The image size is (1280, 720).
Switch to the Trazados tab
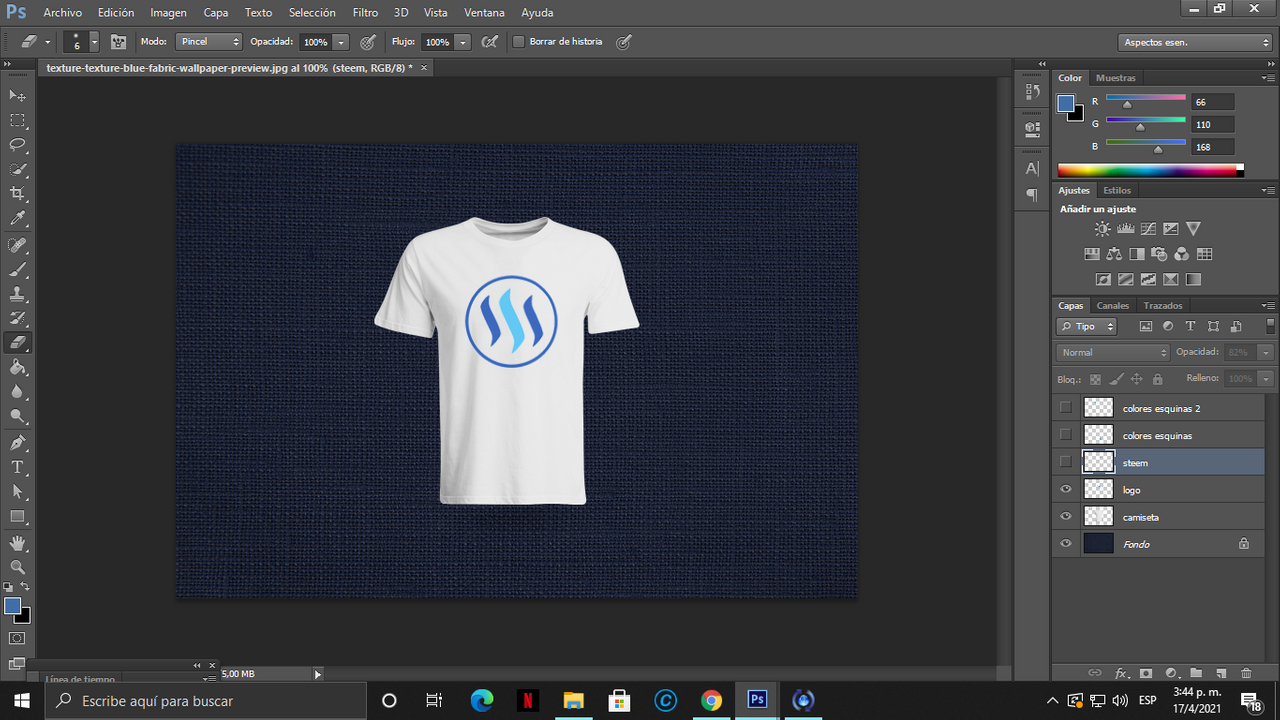point(1163,305)
